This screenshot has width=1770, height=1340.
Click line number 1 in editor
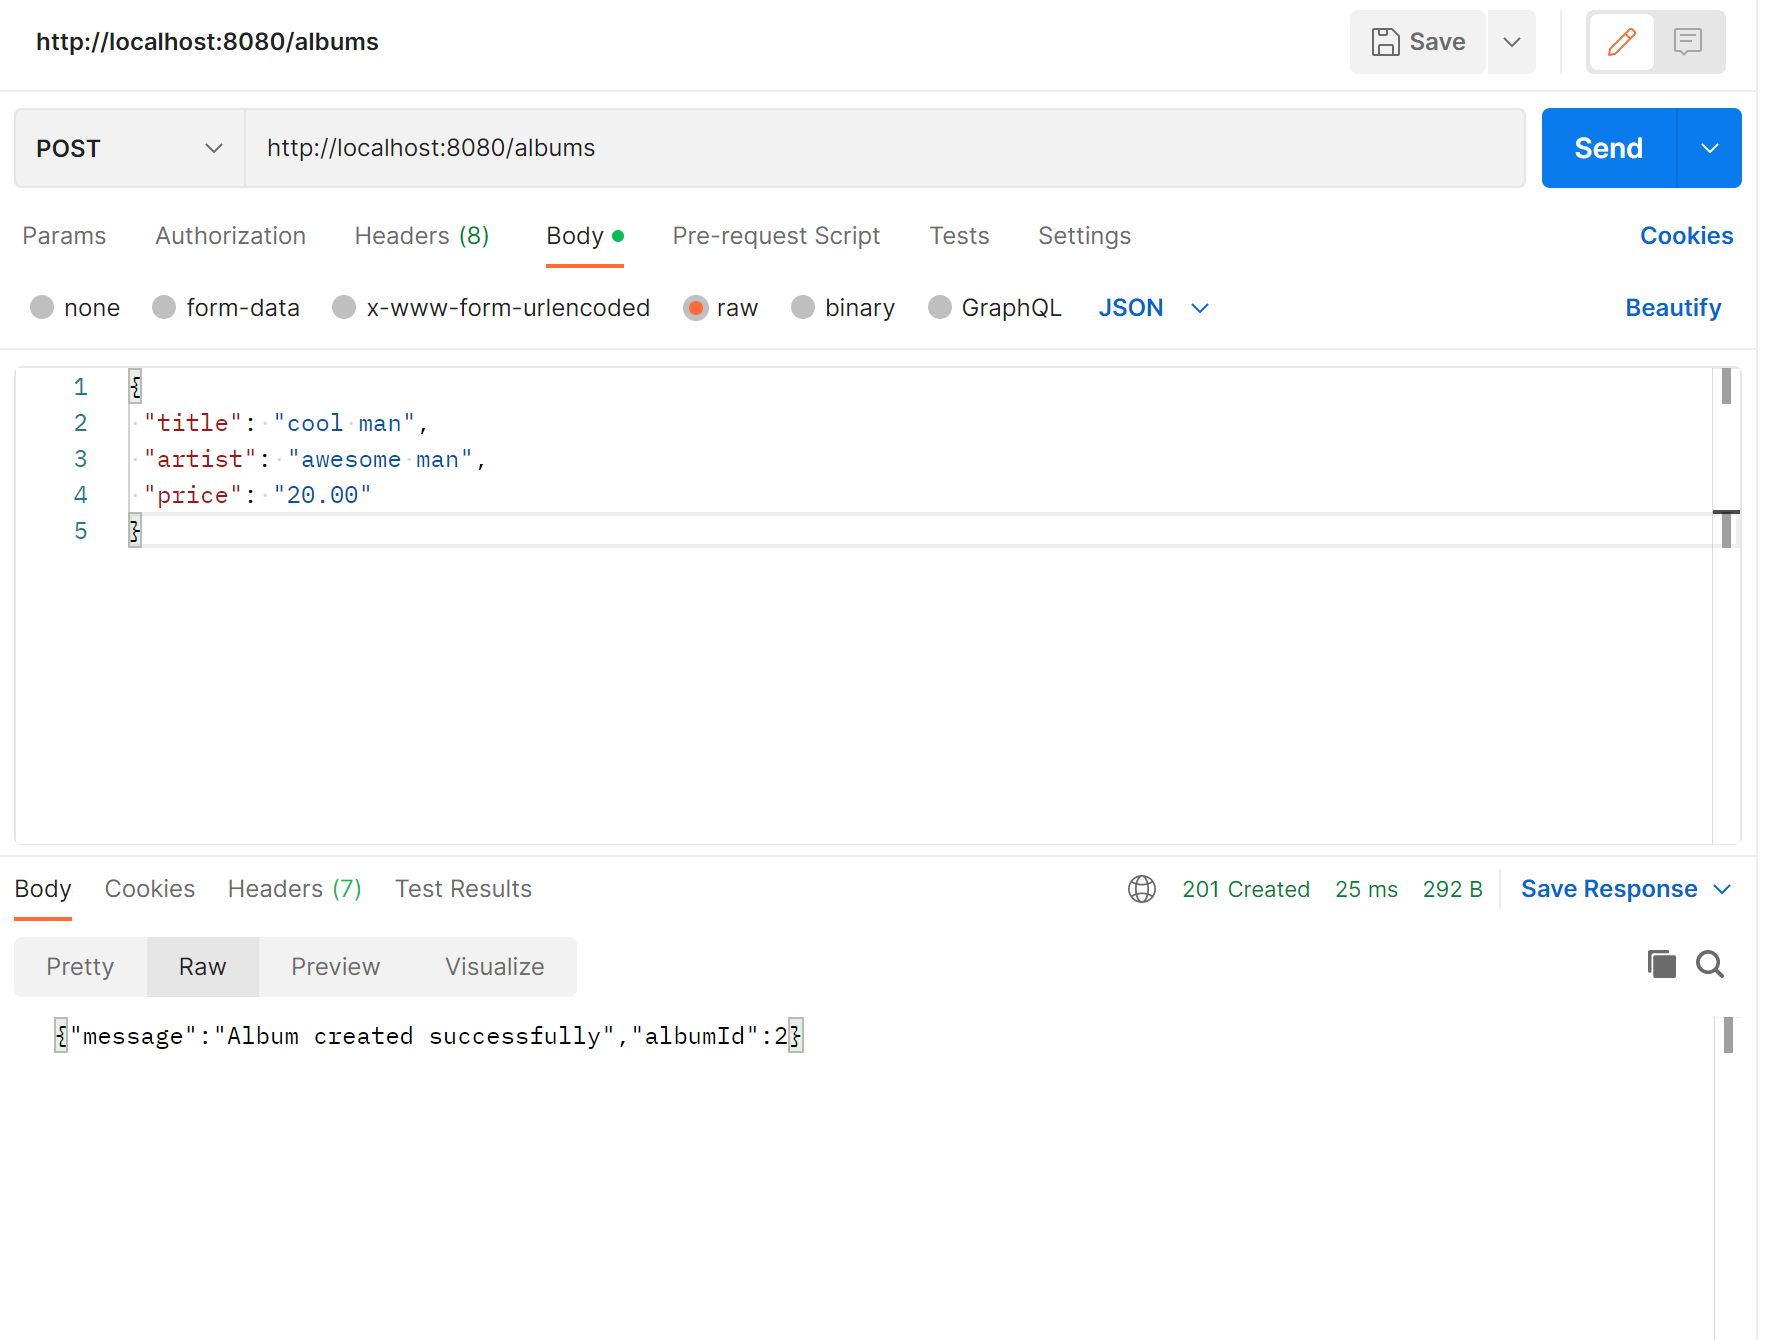[81, 388]
